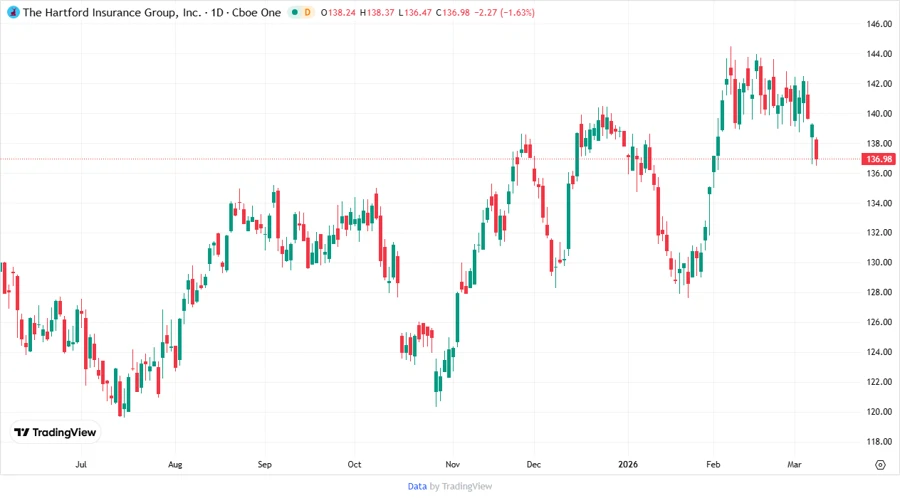
Task: Click the 1D interval label in header
Action: [217, 12]
